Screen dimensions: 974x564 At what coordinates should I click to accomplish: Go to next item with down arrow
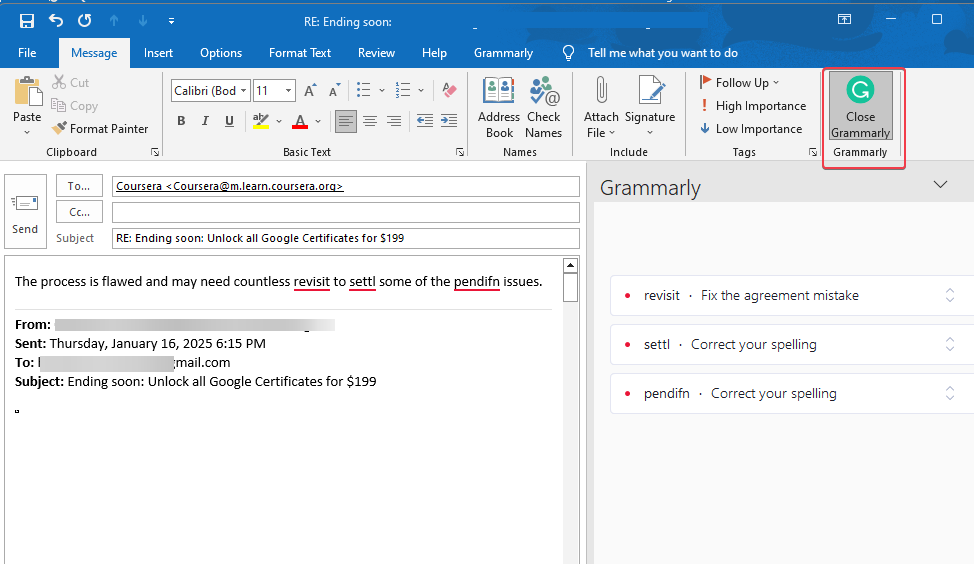143,21
